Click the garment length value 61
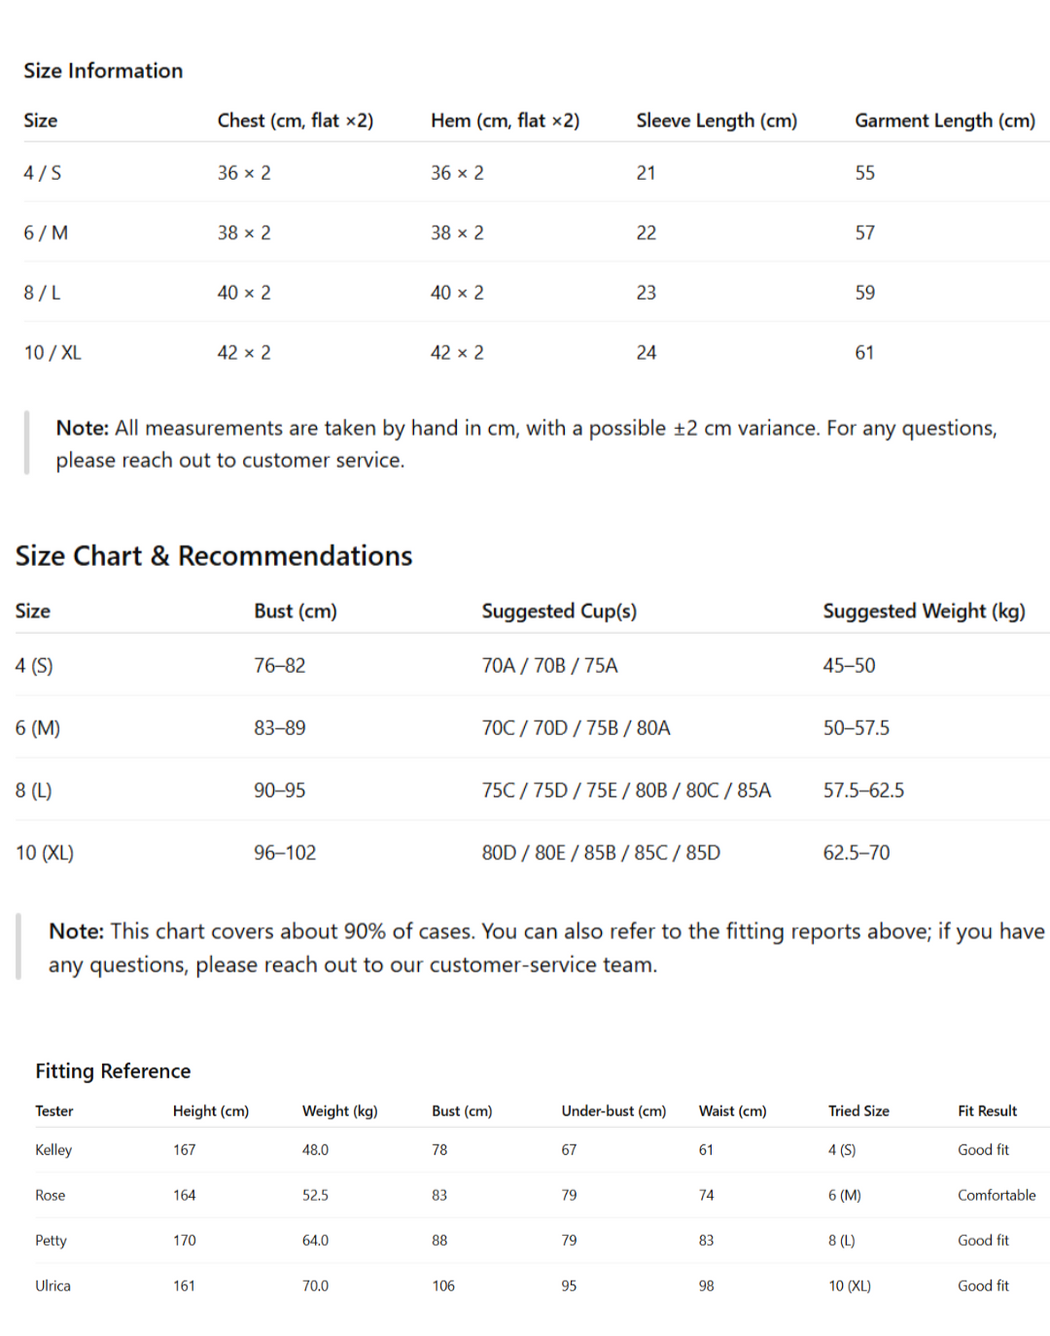Screen dimensions: 1050x1336 [x=864, y=353]
